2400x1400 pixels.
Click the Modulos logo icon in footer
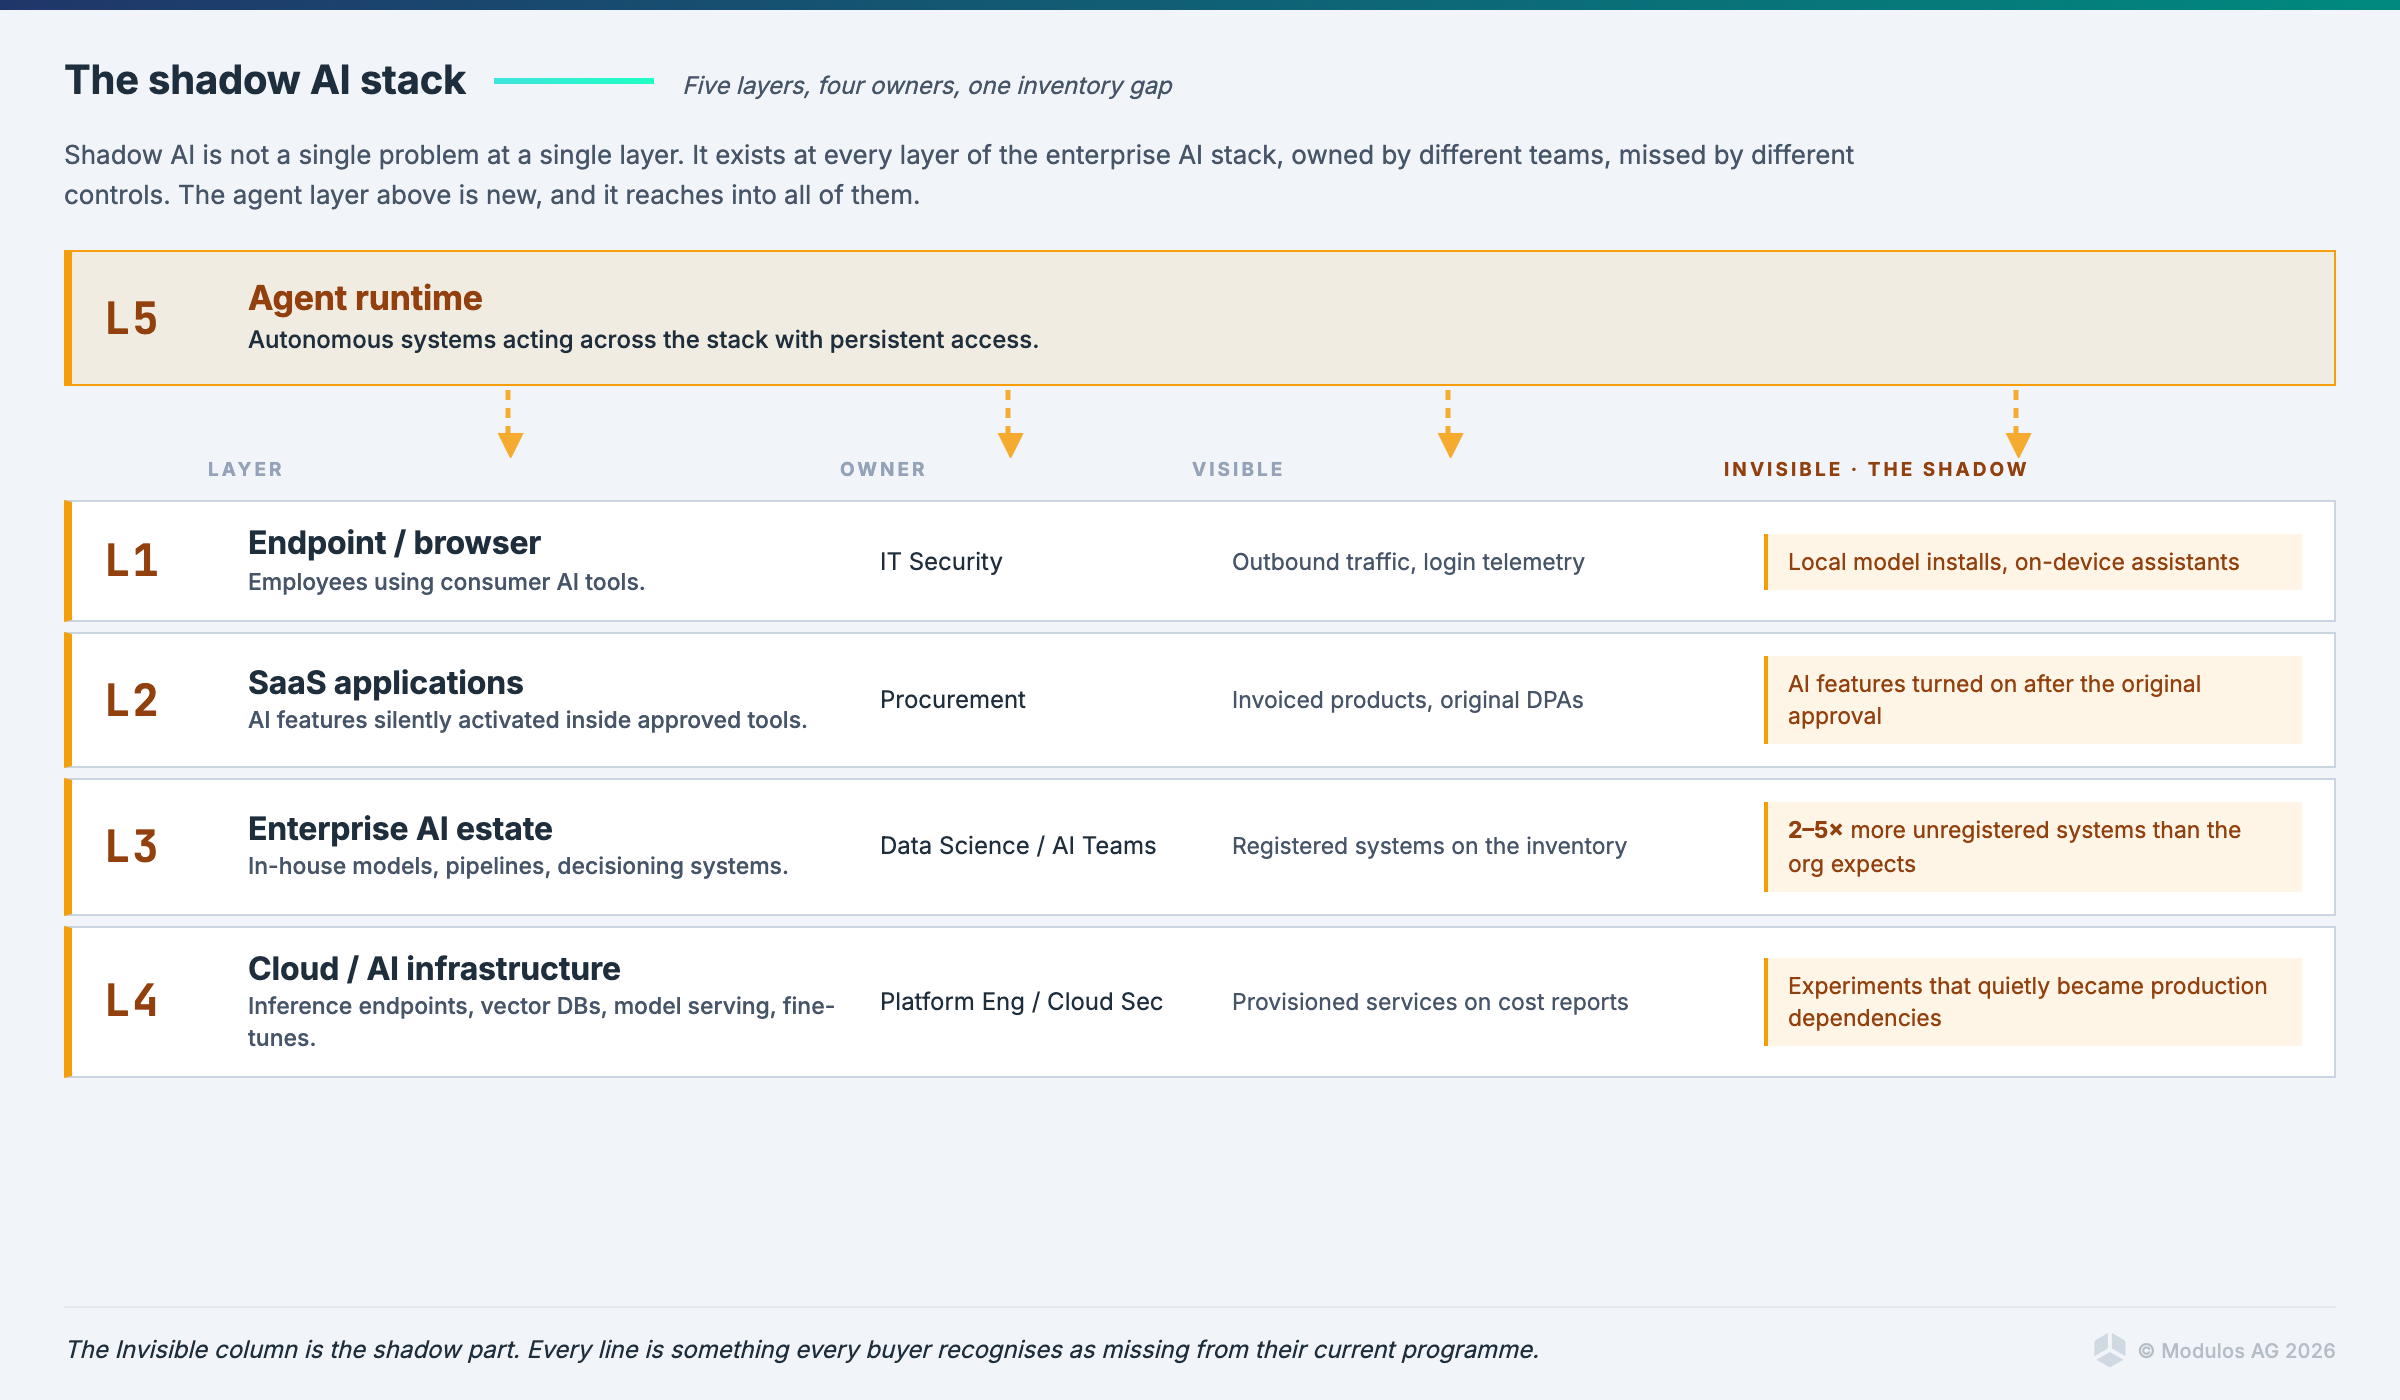(x=2110, y=1350)
